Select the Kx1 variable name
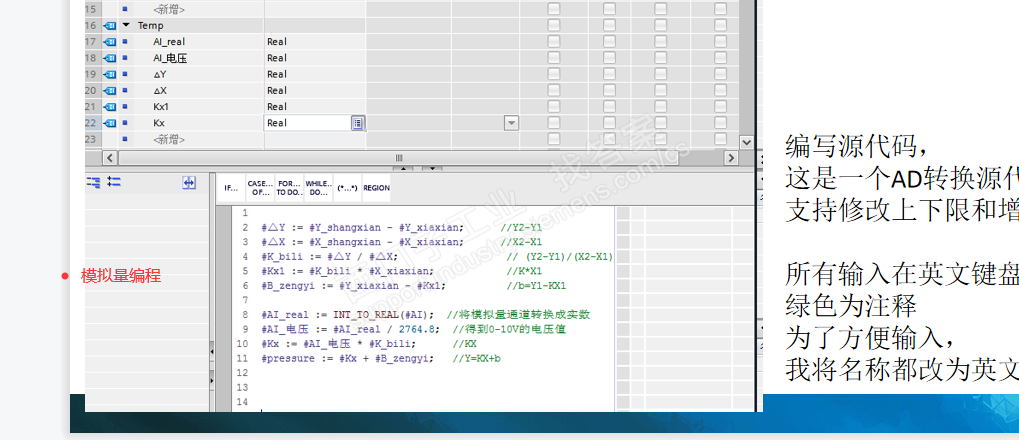This screenshot has width=1019, height=440. 161,107
